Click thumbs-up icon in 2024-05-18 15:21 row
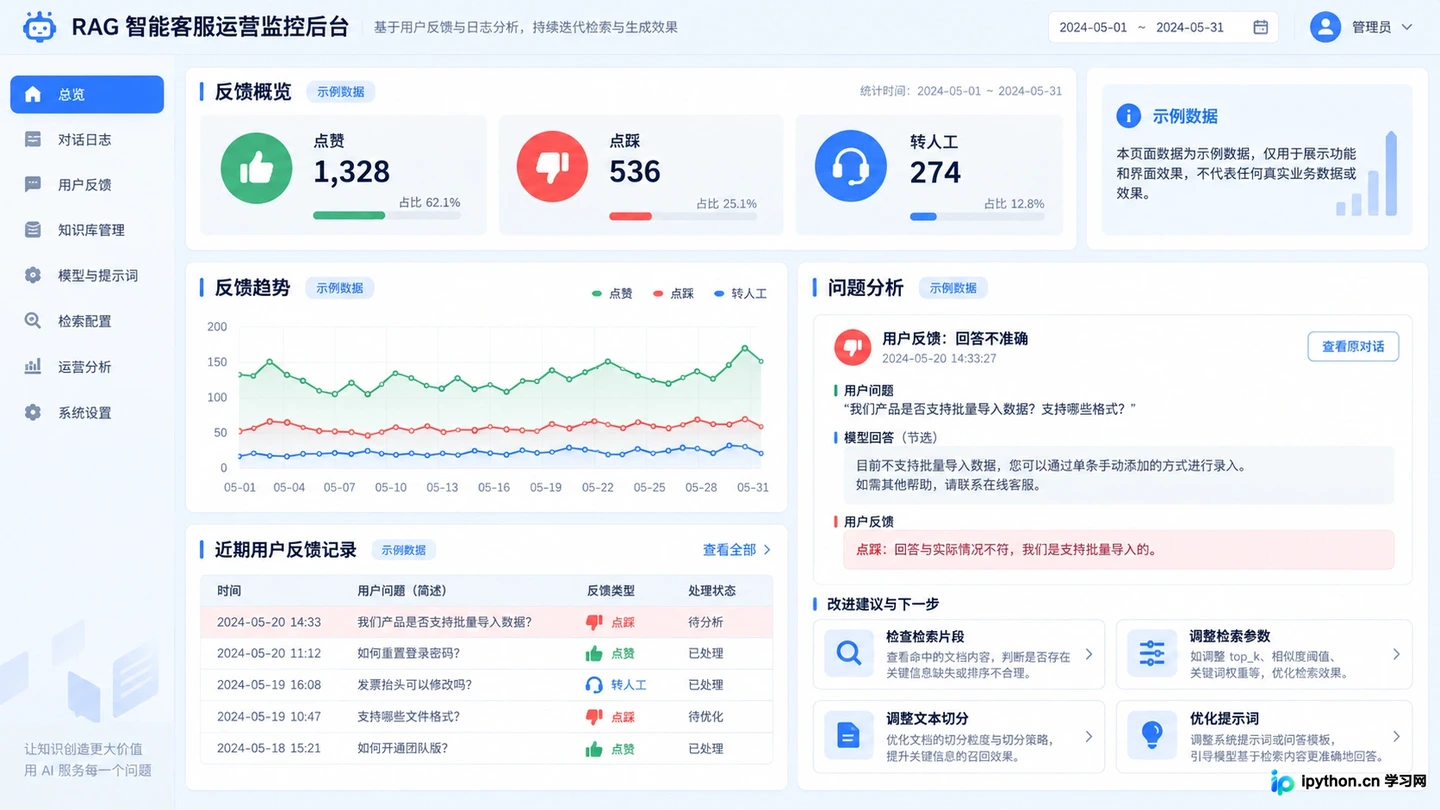The width and height of the screenshot is (1440, 810). [x=594, y=748]
